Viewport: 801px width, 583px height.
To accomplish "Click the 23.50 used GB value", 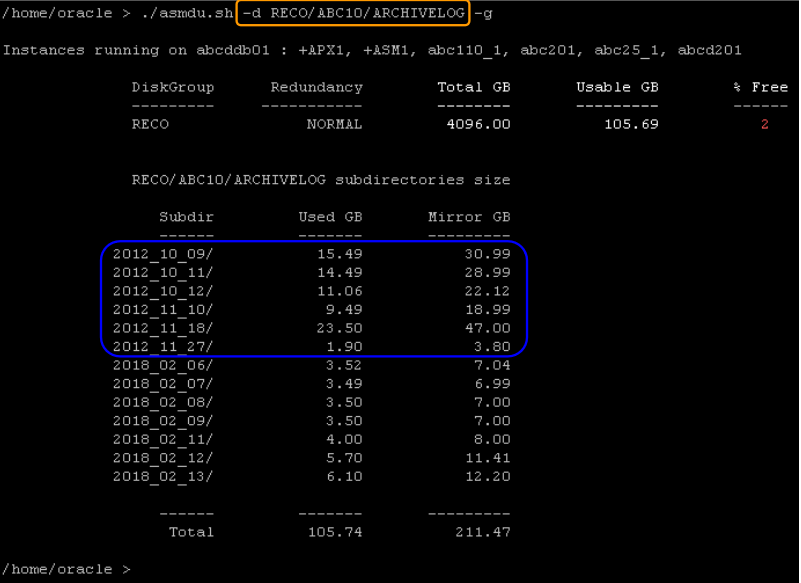I will click(340, 328).
